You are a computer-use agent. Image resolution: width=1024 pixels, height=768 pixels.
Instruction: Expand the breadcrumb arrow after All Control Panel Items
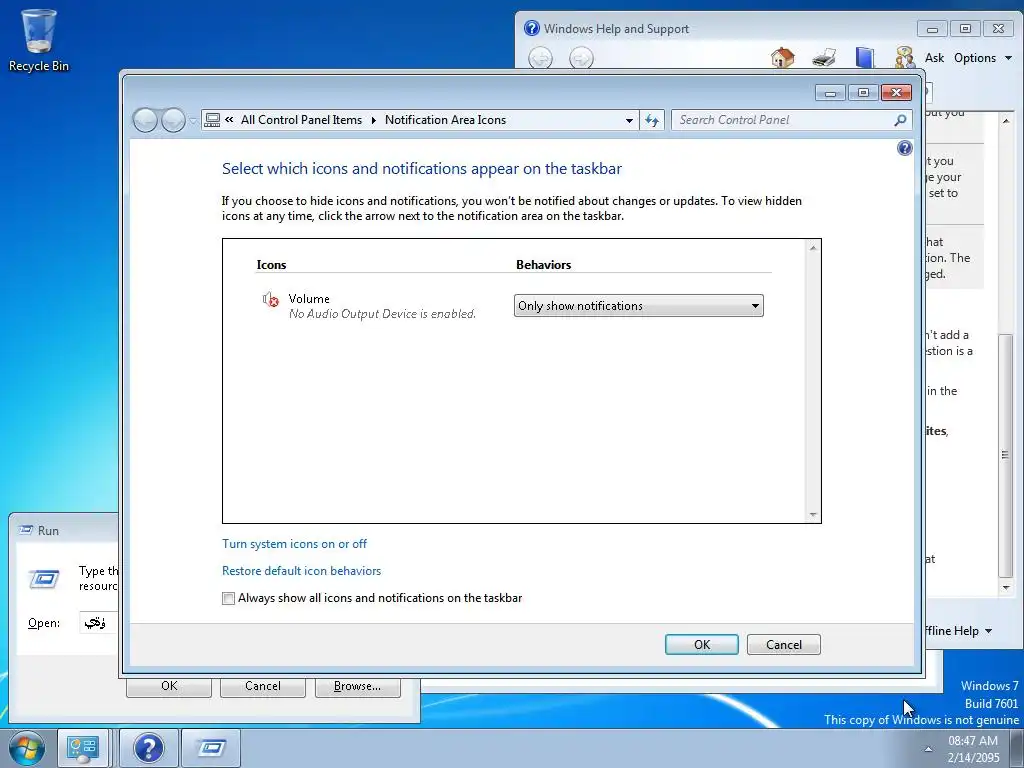(x=374, y=120)
